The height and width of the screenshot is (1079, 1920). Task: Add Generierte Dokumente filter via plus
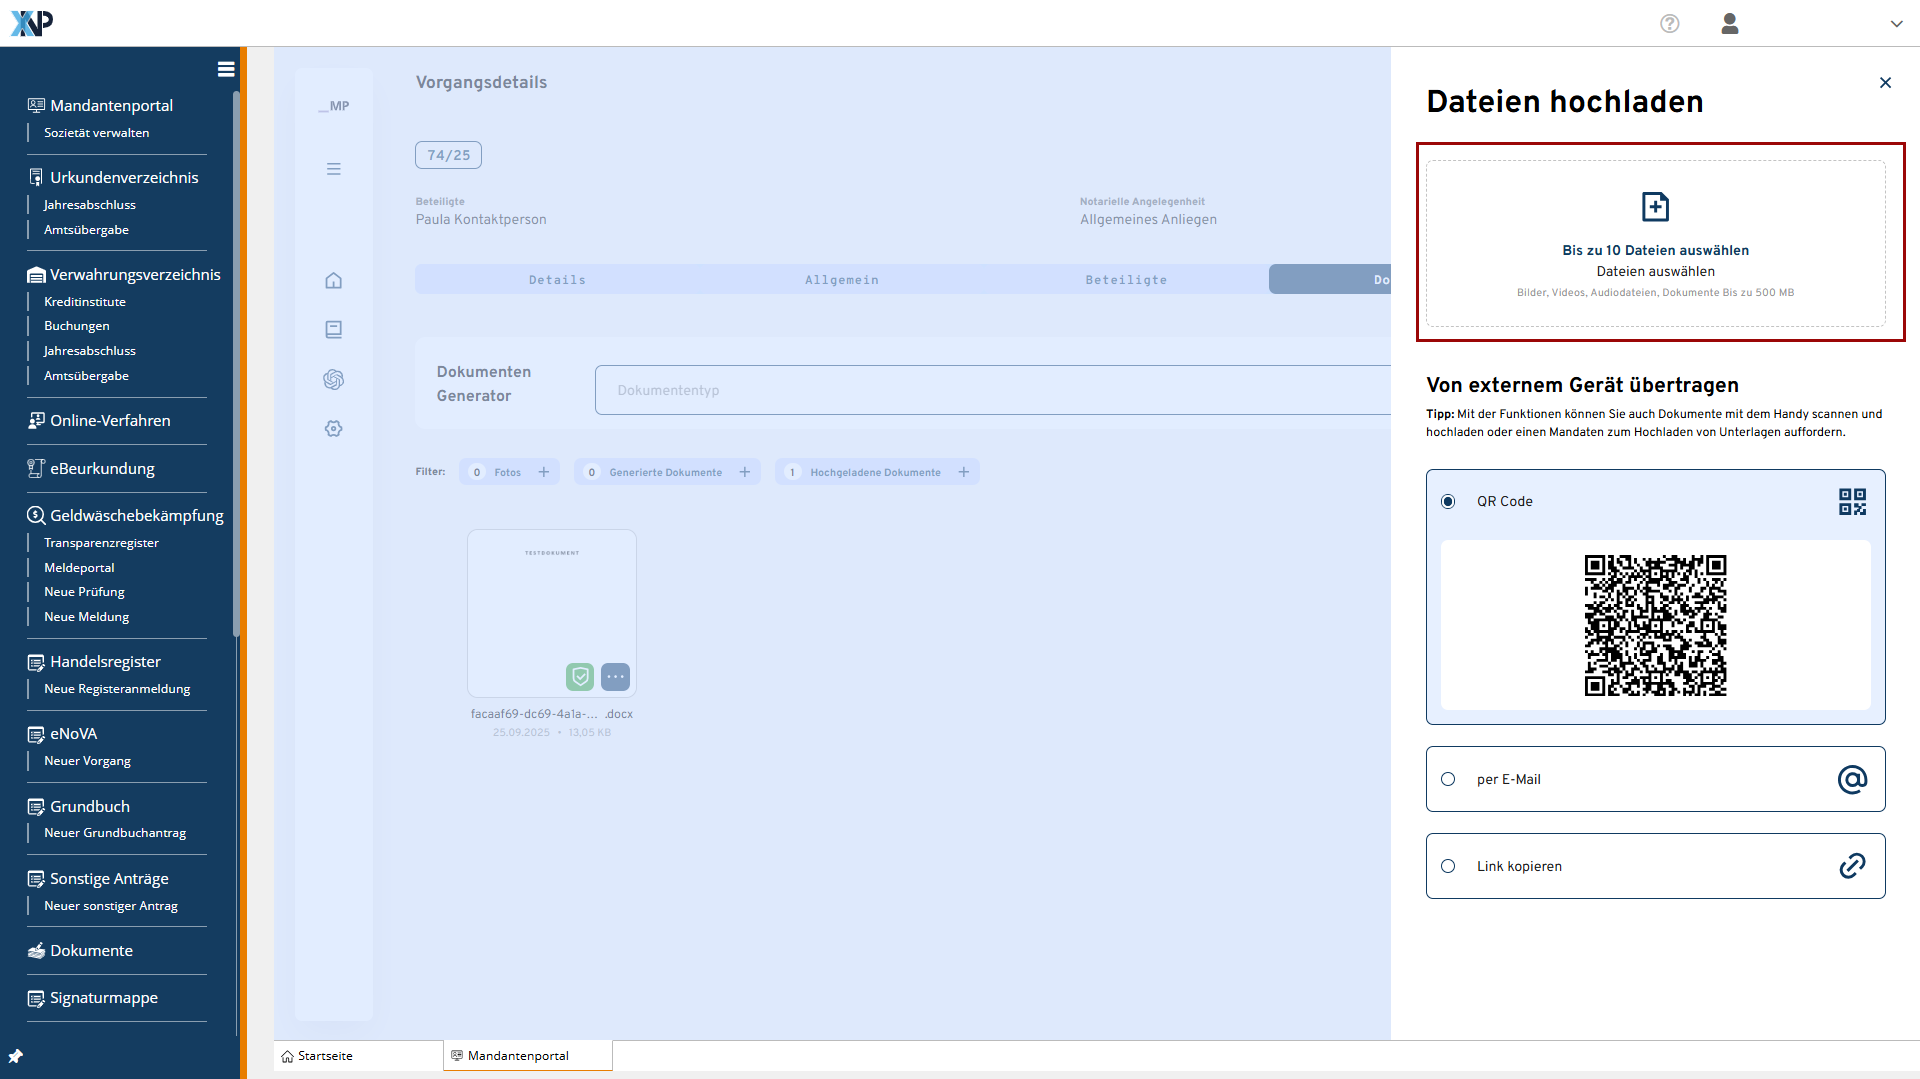[745, 472]
